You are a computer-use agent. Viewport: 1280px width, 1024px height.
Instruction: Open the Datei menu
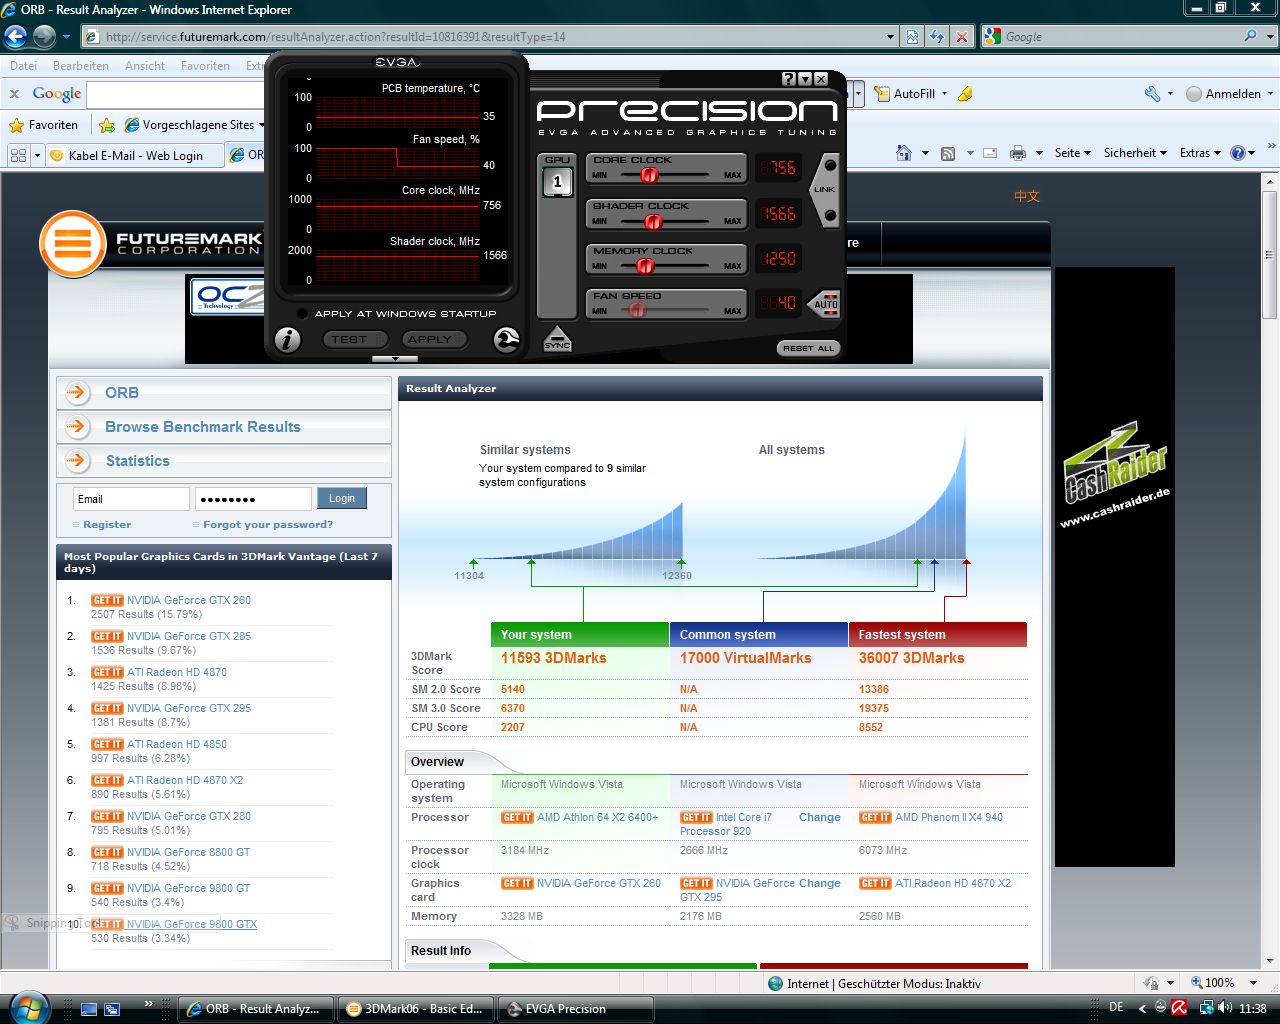click(23, 66)
